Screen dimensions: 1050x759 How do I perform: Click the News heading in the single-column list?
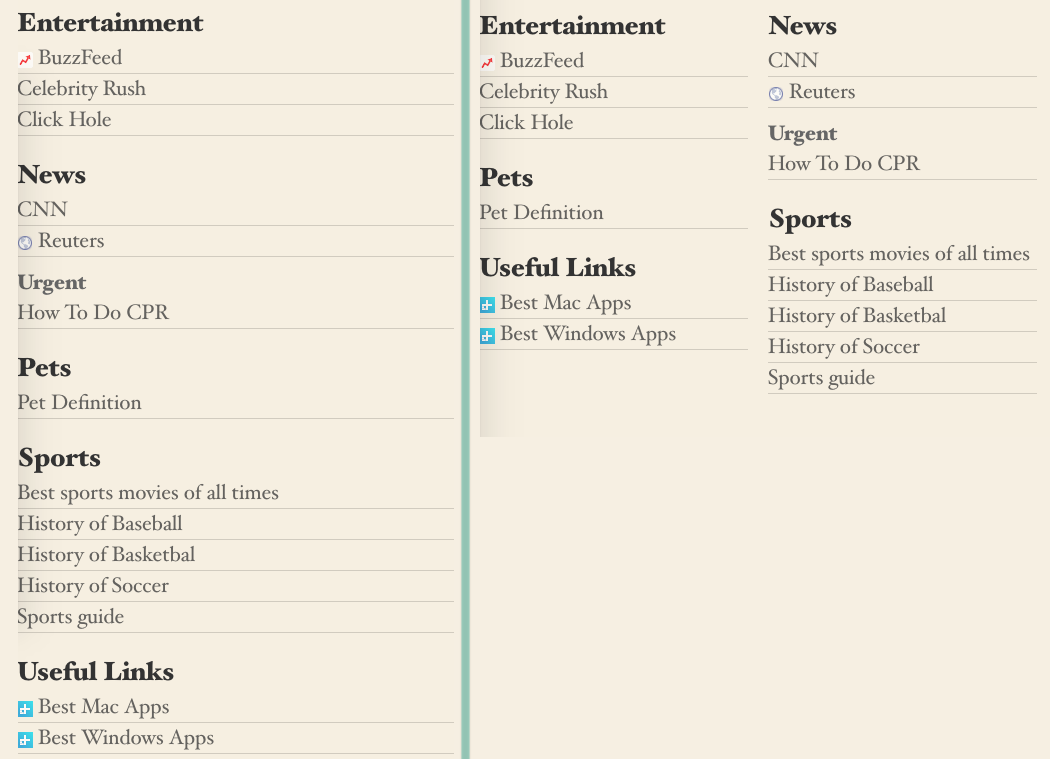tap(52, 175)
